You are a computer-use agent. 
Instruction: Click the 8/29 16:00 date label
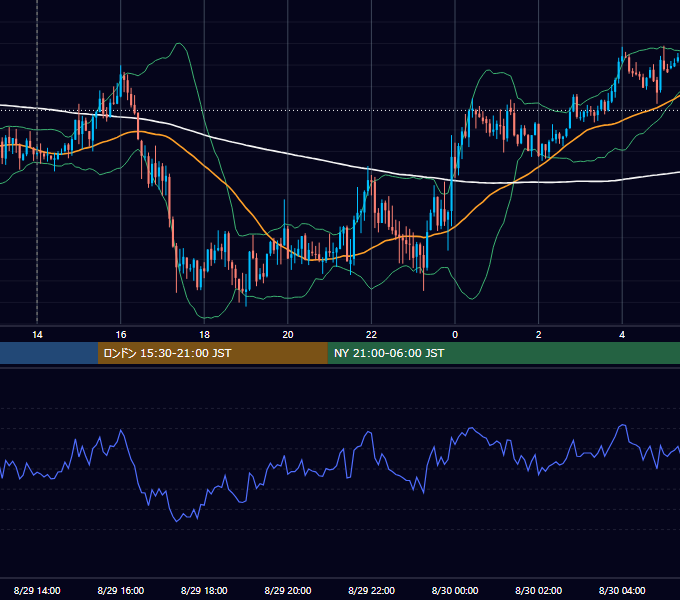121,590
